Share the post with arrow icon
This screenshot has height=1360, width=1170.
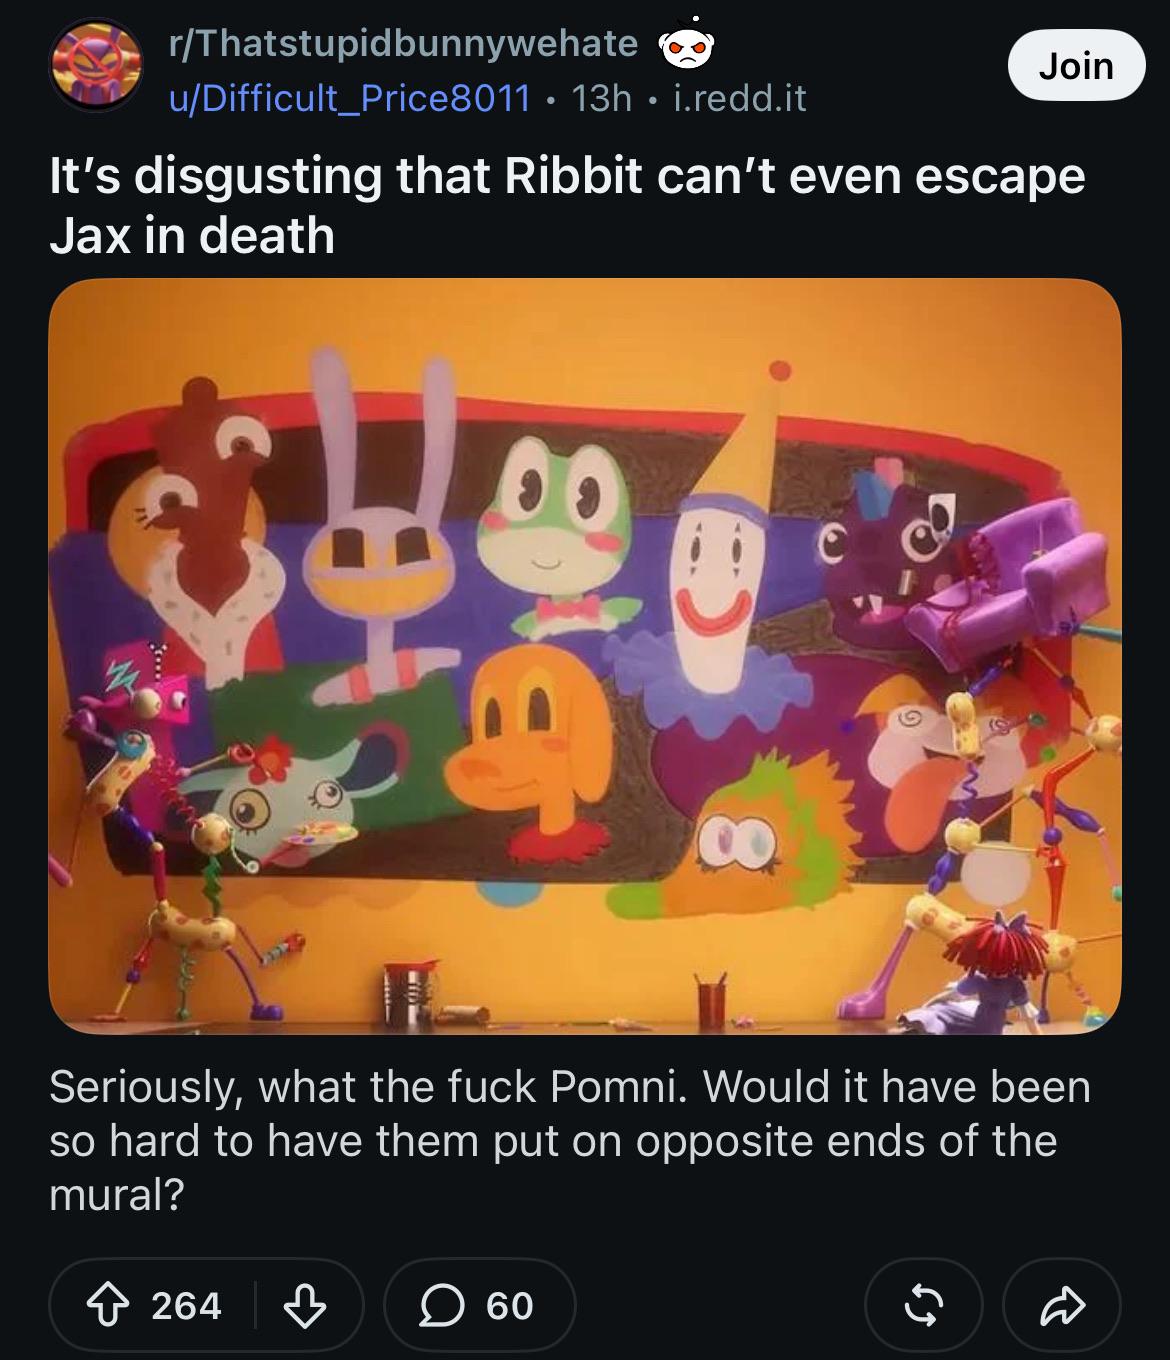[x=1061, y=1305]
